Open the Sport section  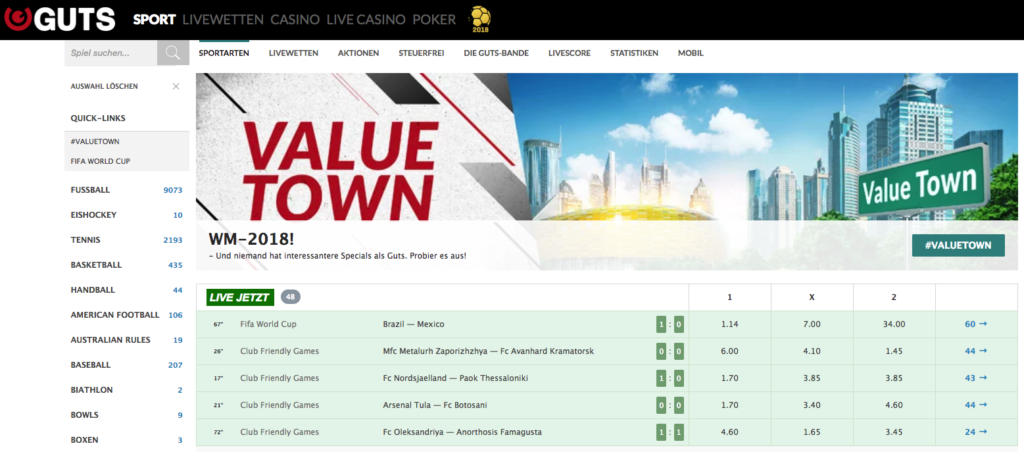coord(154,20)
